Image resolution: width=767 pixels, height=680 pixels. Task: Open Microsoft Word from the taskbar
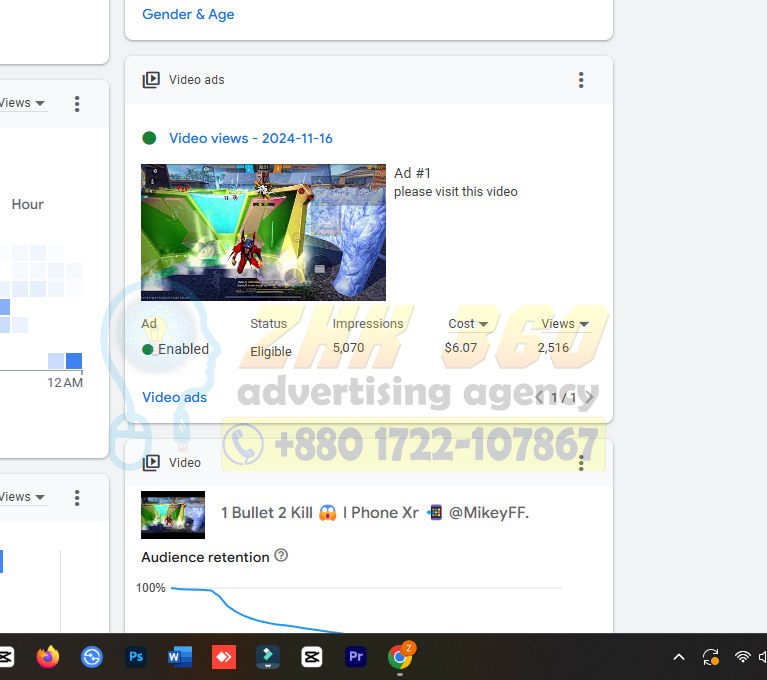click(x=180, y=657)
